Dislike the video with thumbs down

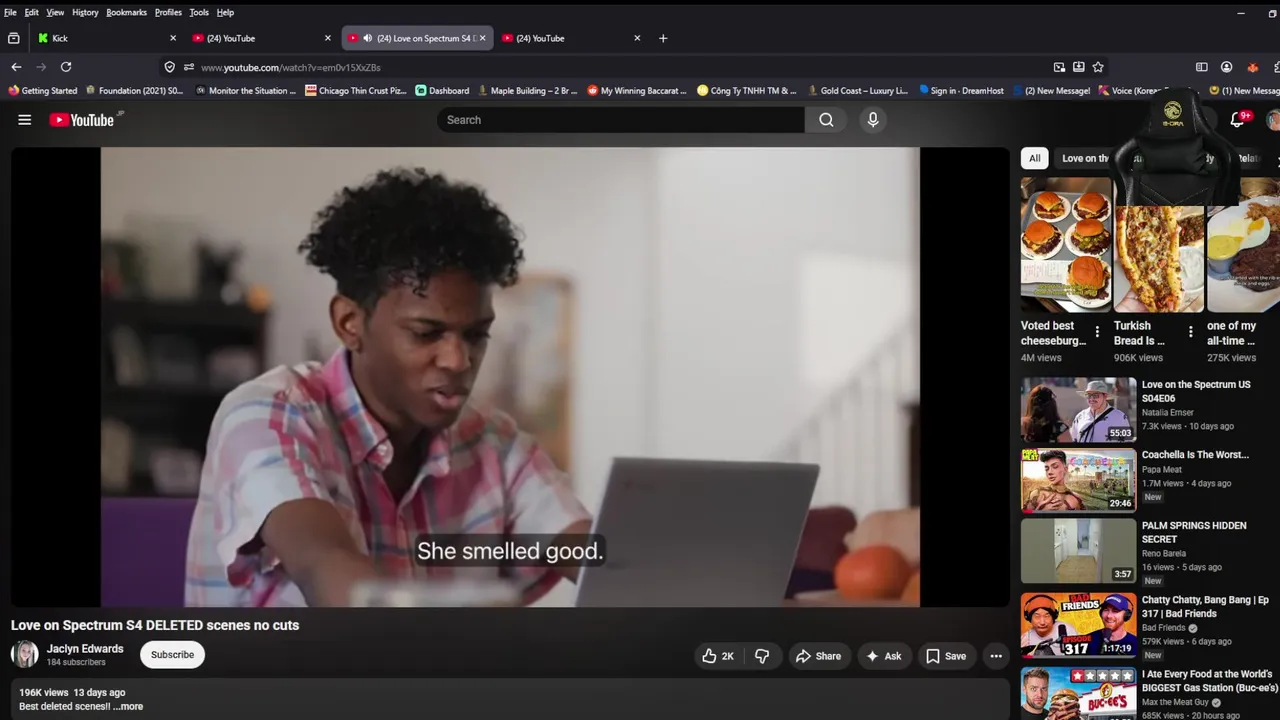click(x=762, y=656)
